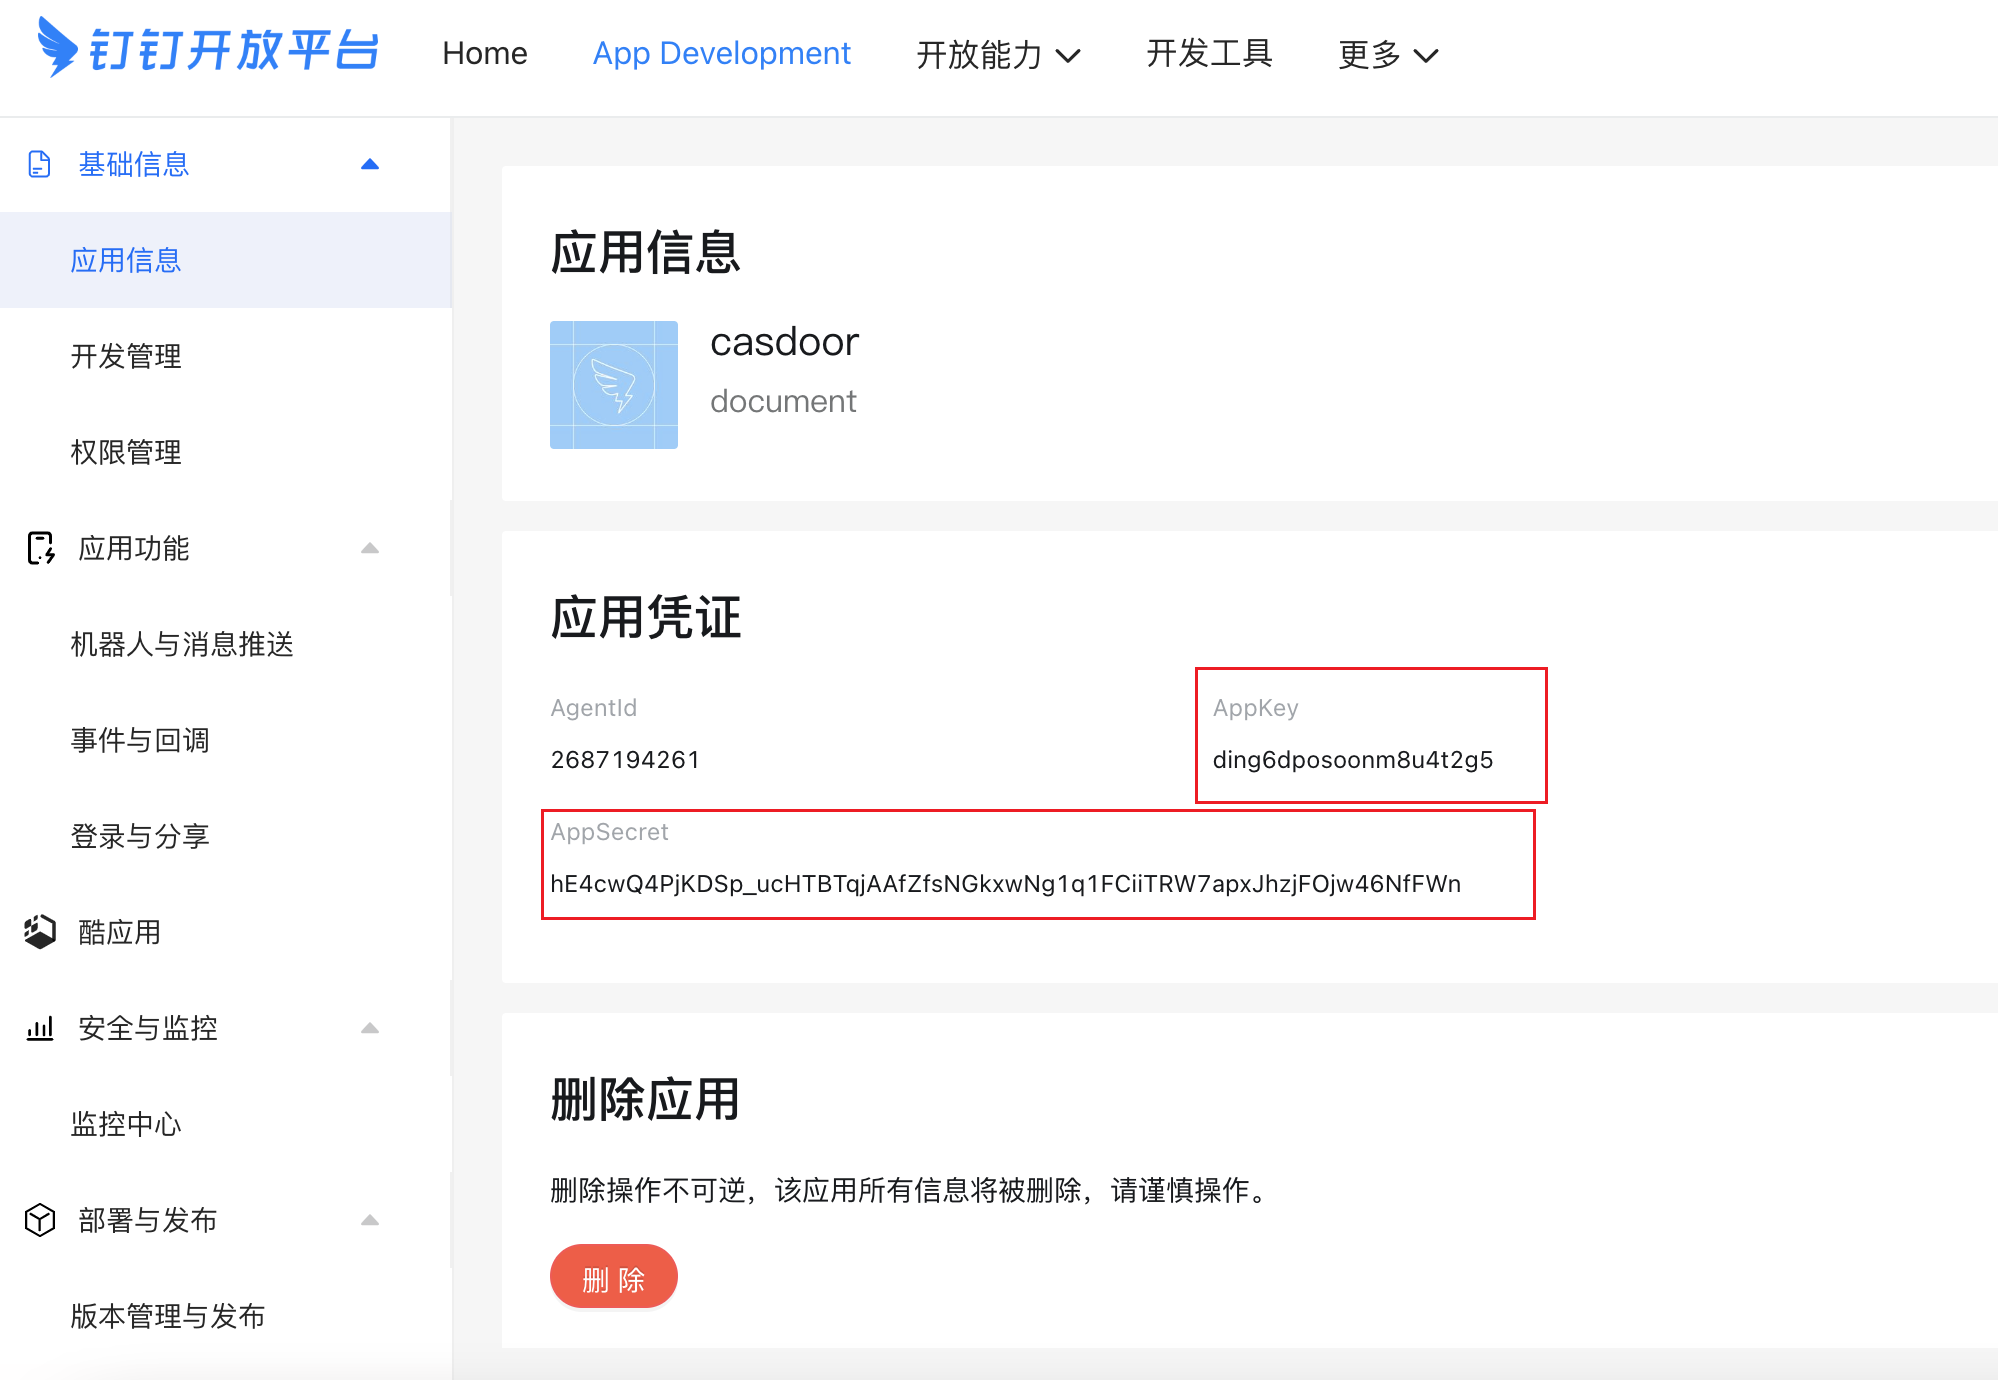Screen dimensions: 1998x1380
Task: Open 开发管理 in the sidebar
Action: 126,356
